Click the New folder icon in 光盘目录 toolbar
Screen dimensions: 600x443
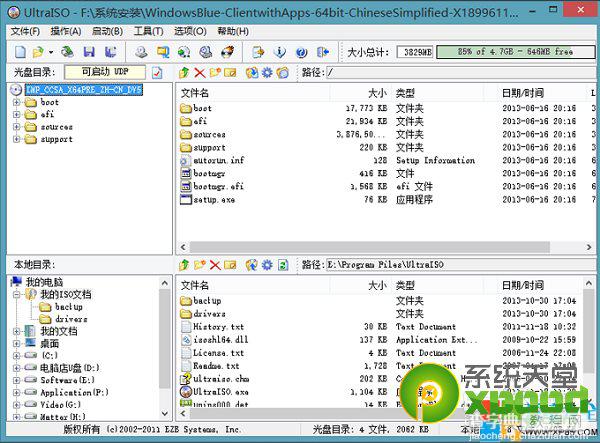tap(215, 72)
